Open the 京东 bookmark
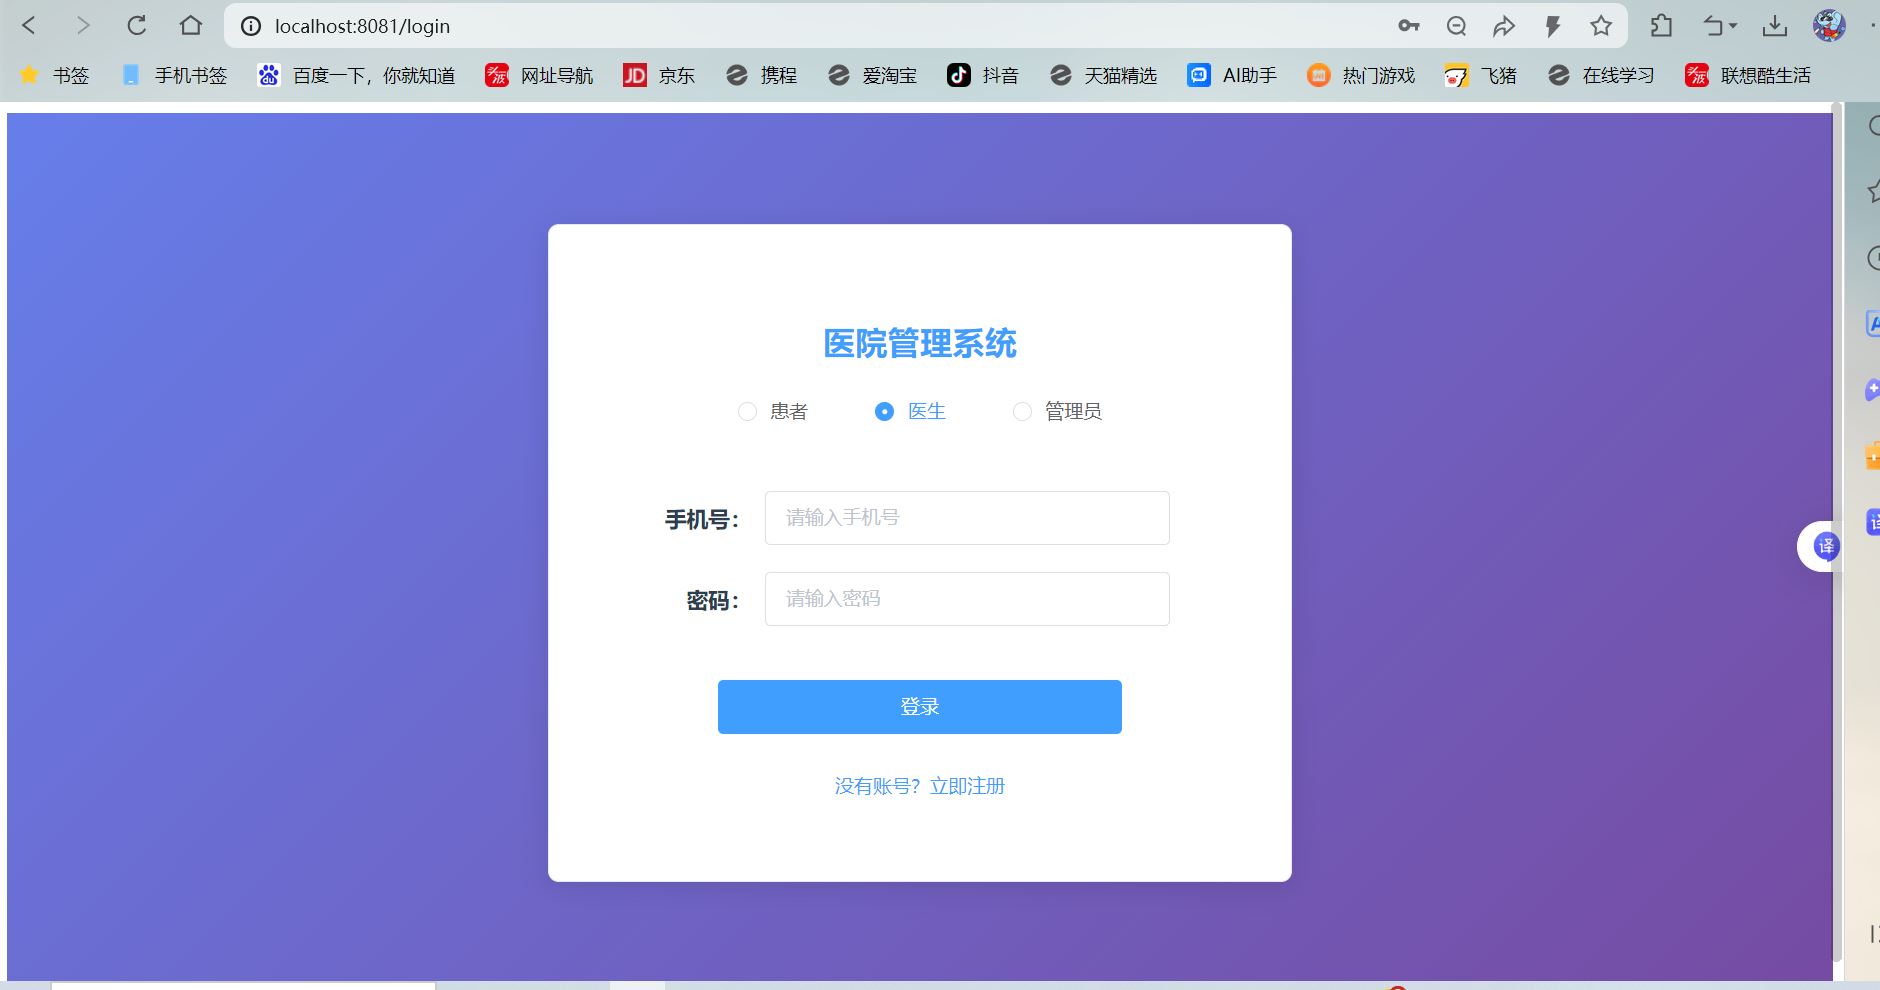 [x=658, y=75]
